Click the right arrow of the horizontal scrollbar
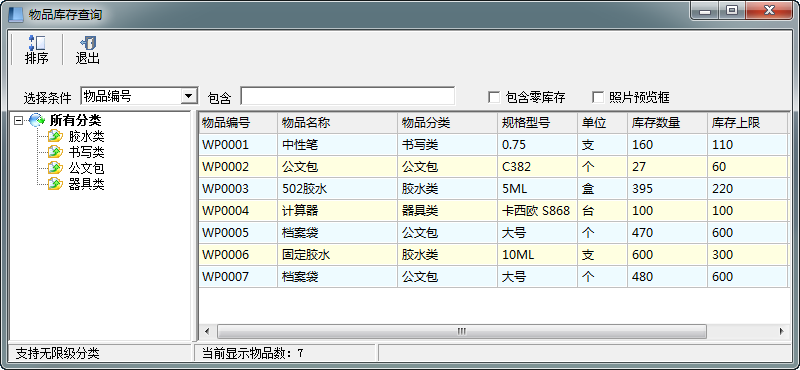800x370 pixels. click(x=782, y=331)
